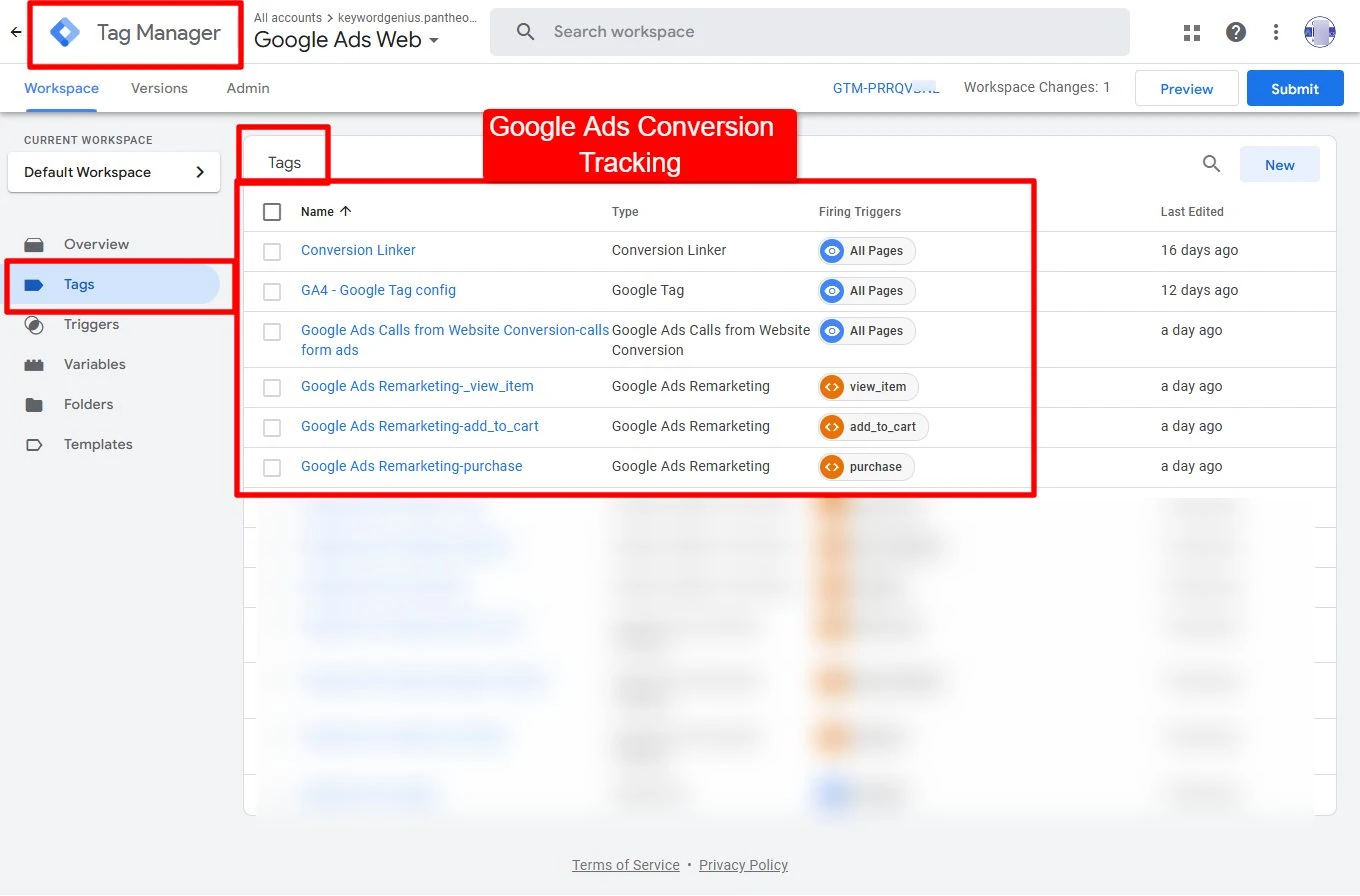The height and width of the screenshot is (896, 1360).
Task: Open the Google Ads Remarketing-add_to_cart tag
Action: coord(419,426)
